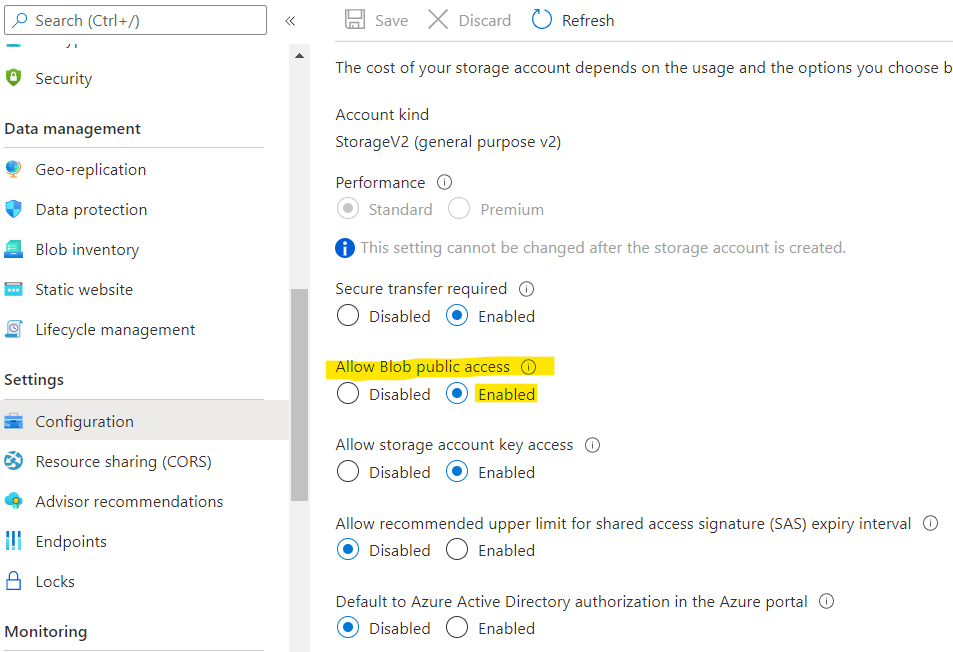Click the Endpoints bars icon

[x=14, y=542]
